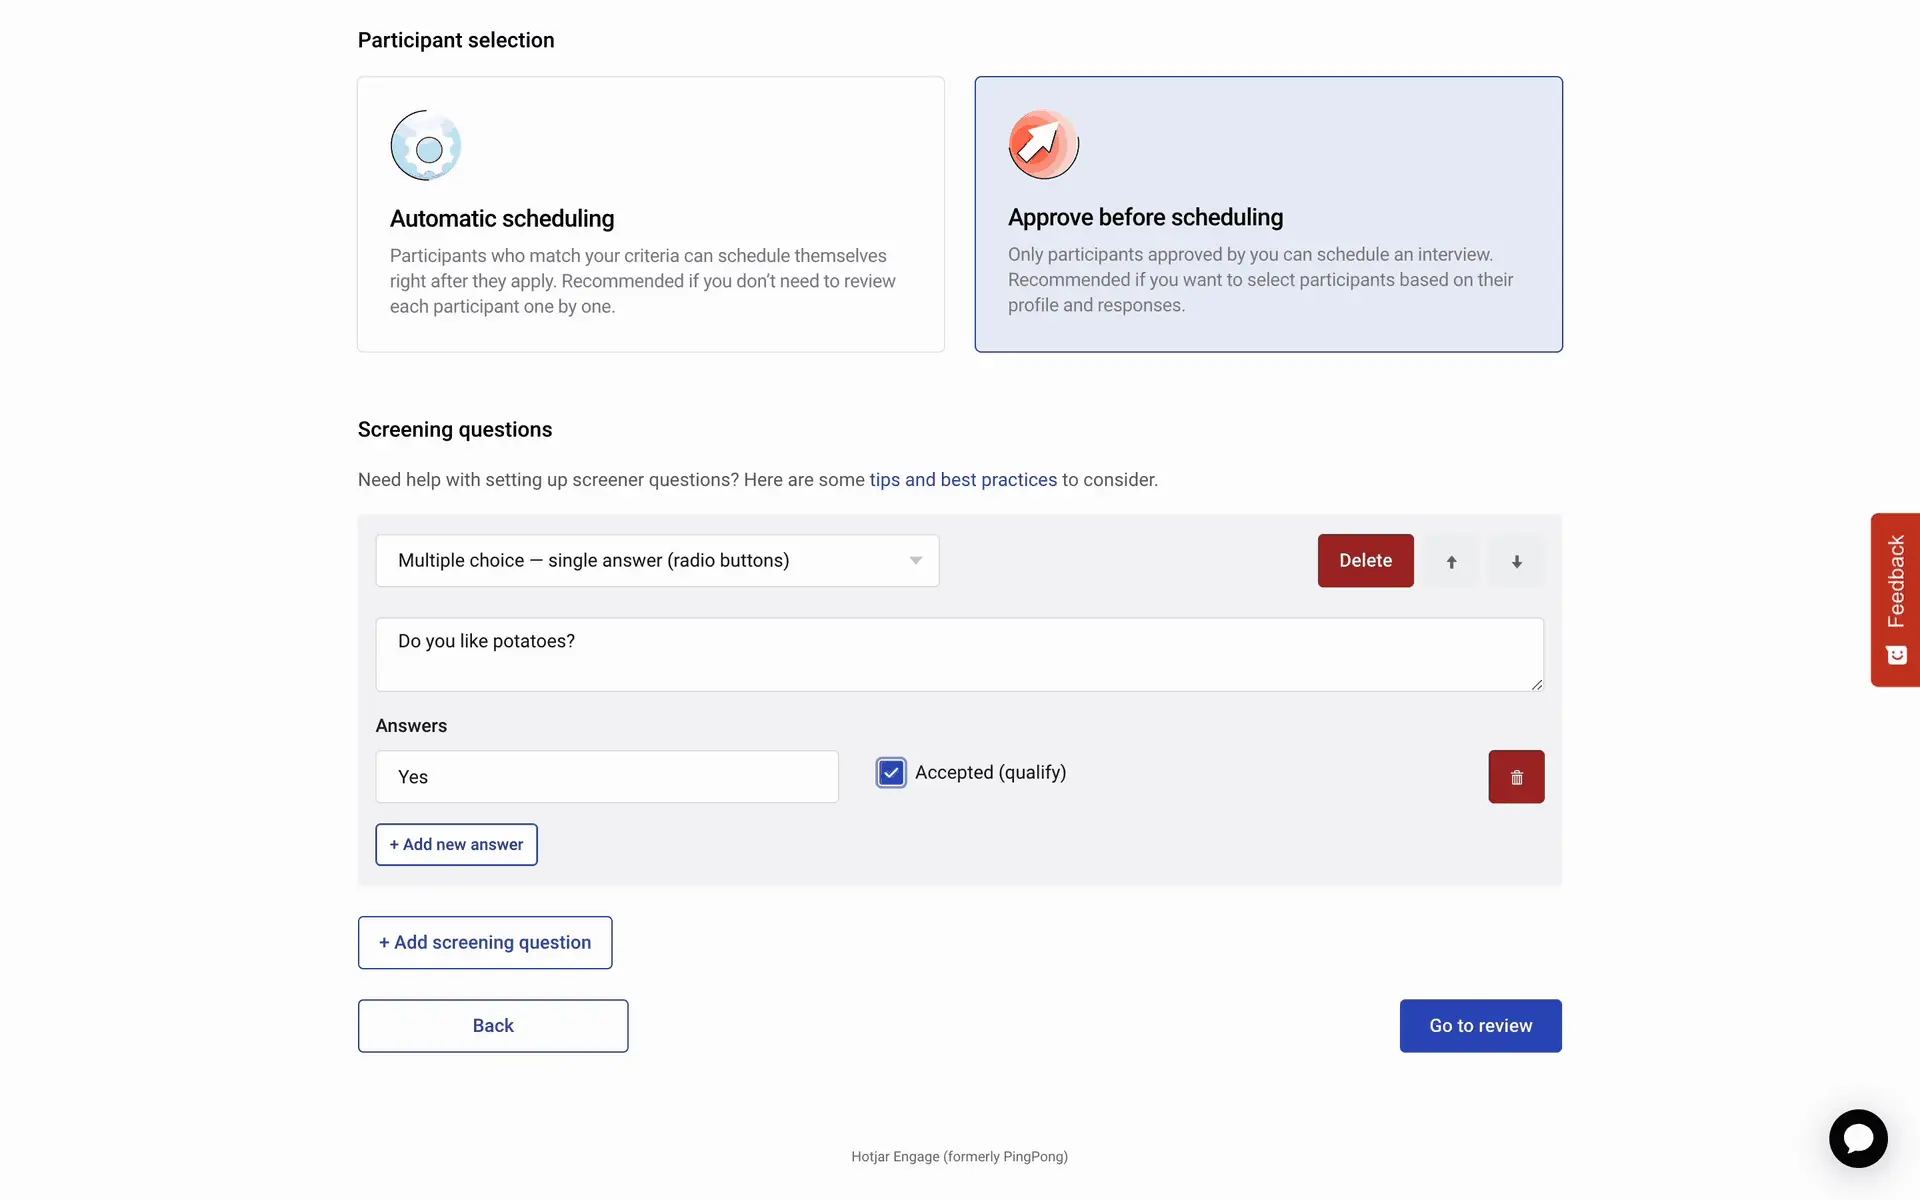The height and width of the screenshot is (1200, 1920).
Task: Move question up with arrow icon
Action: 1451,561
